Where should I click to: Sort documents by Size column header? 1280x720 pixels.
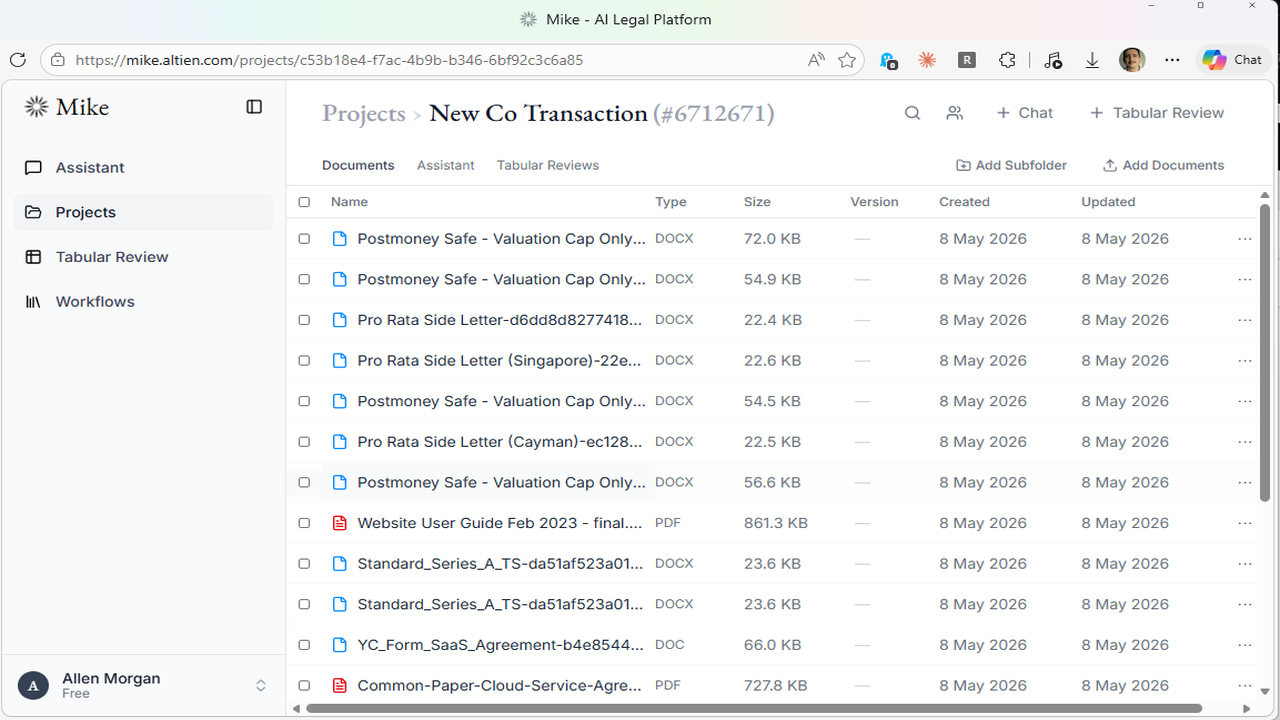(757, 202)
